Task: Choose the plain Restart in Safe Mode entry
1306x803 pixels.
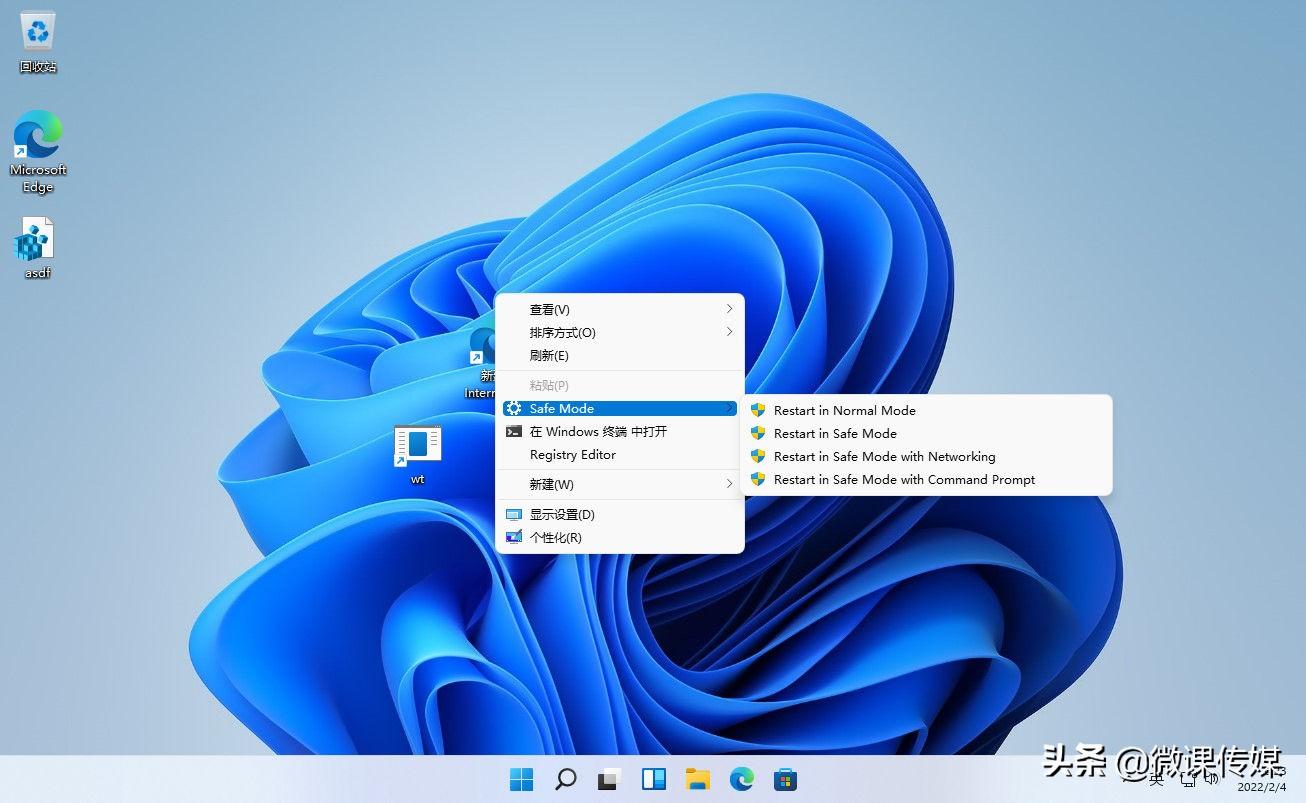Action: [x=928, y=433]
